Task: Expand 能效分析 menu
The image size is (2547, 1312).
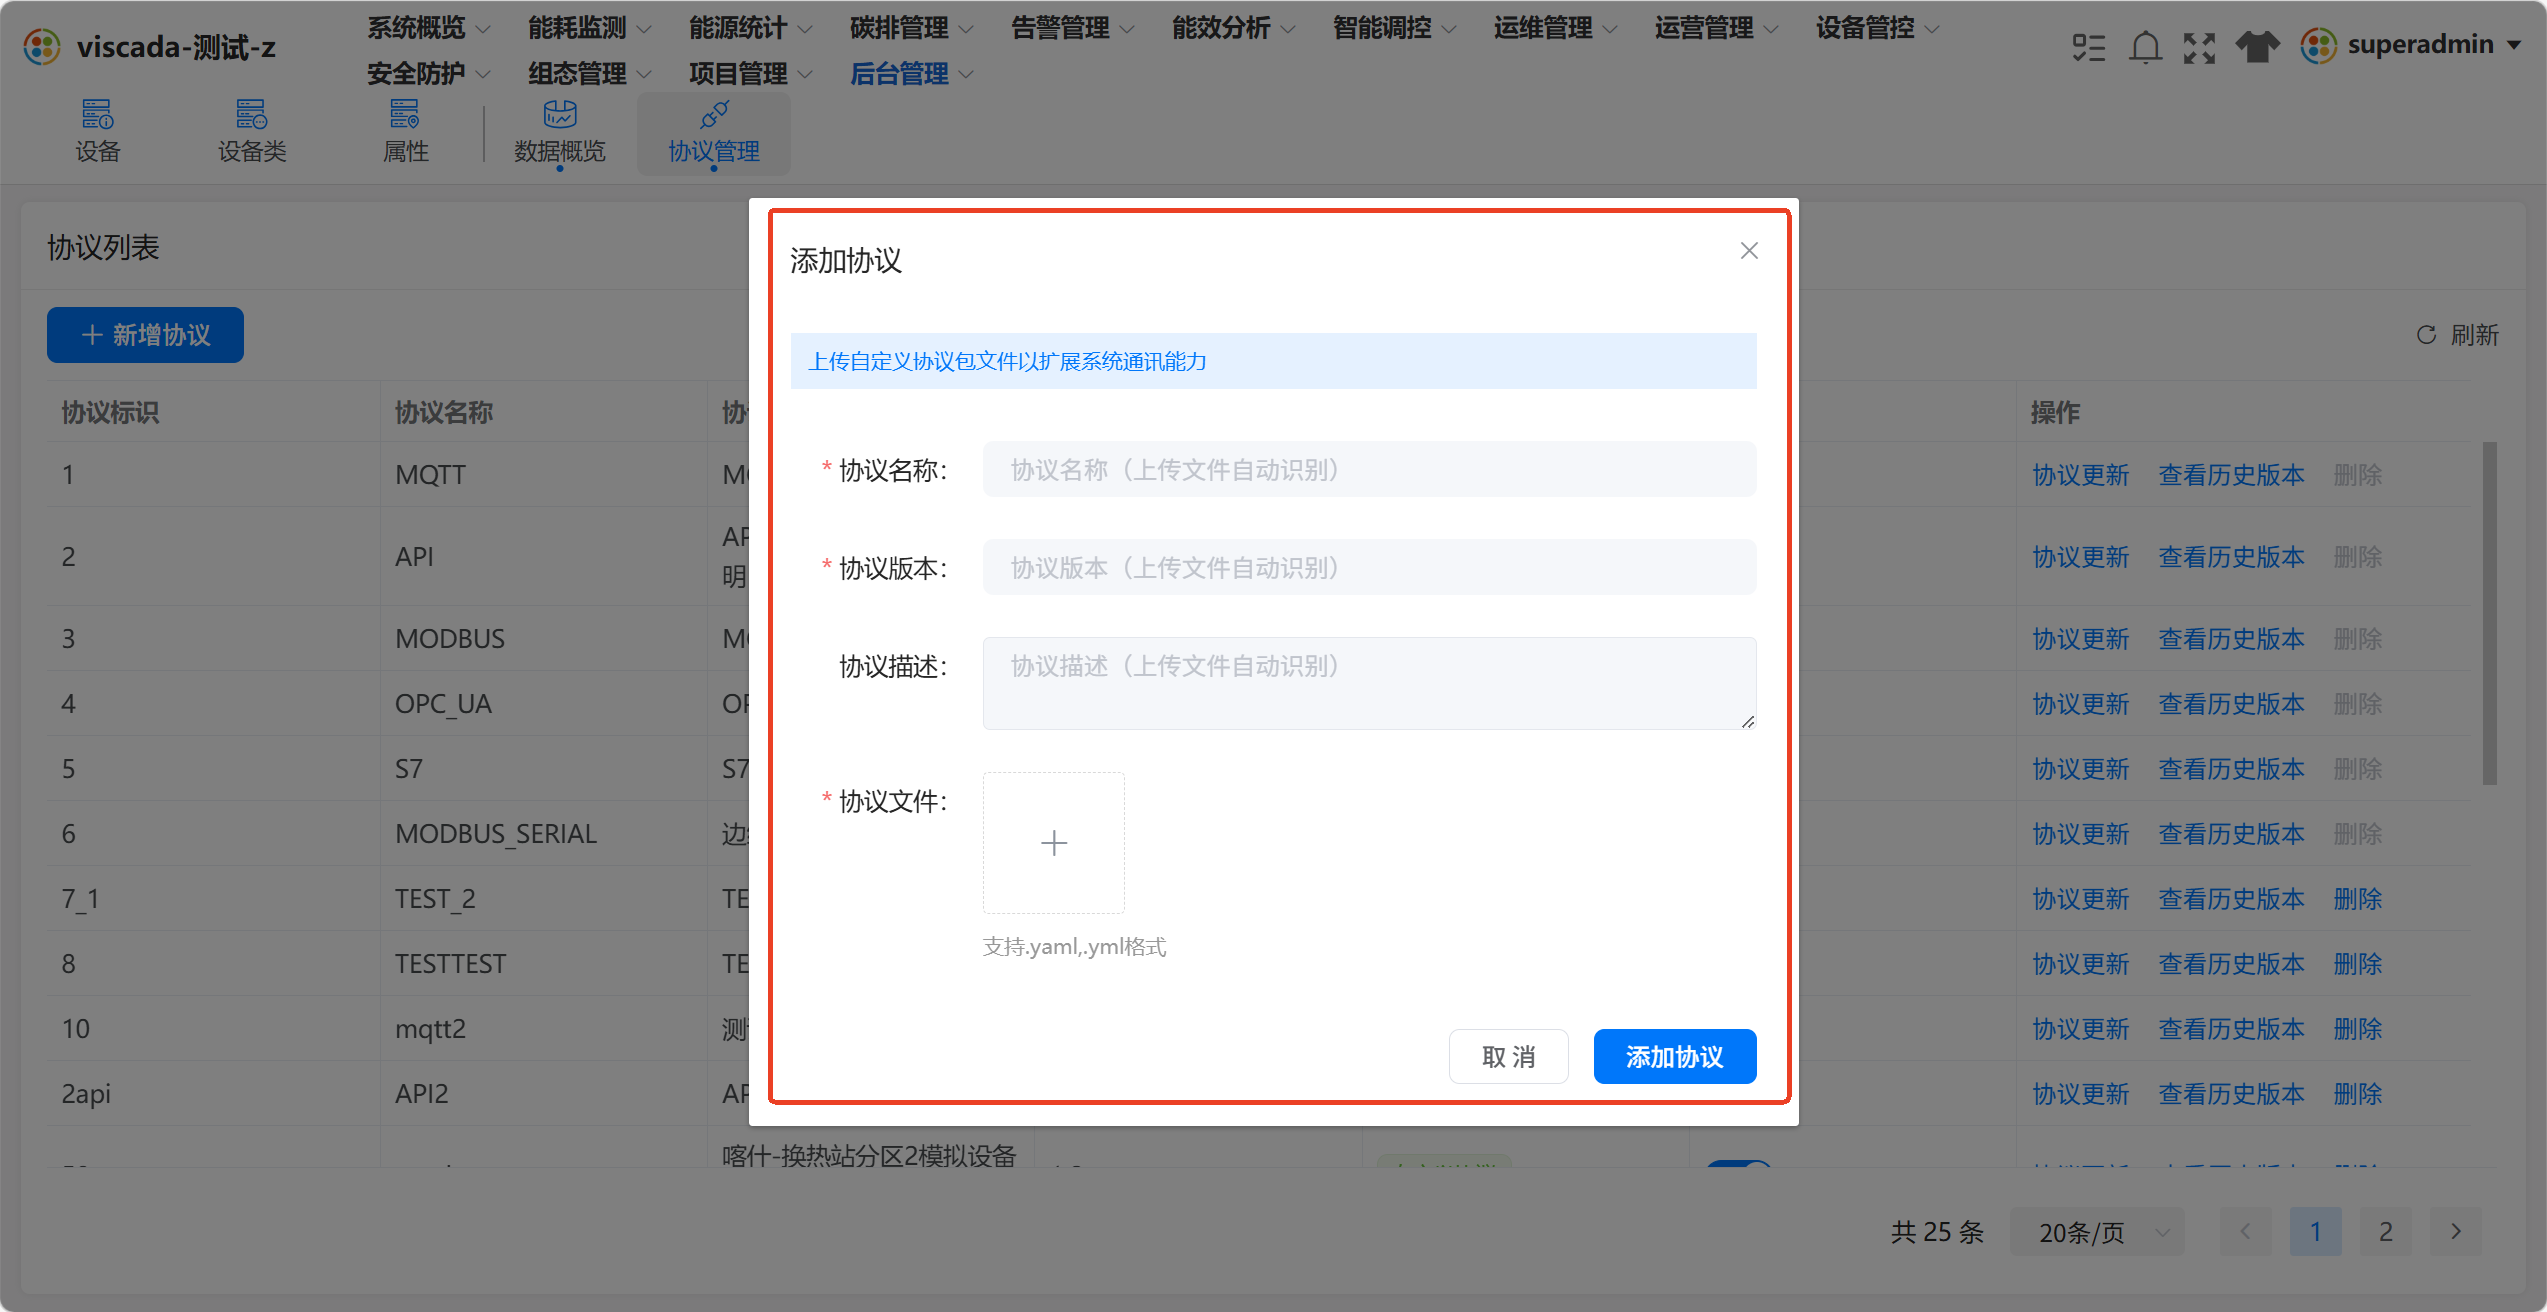Action: coord(1233,28)
